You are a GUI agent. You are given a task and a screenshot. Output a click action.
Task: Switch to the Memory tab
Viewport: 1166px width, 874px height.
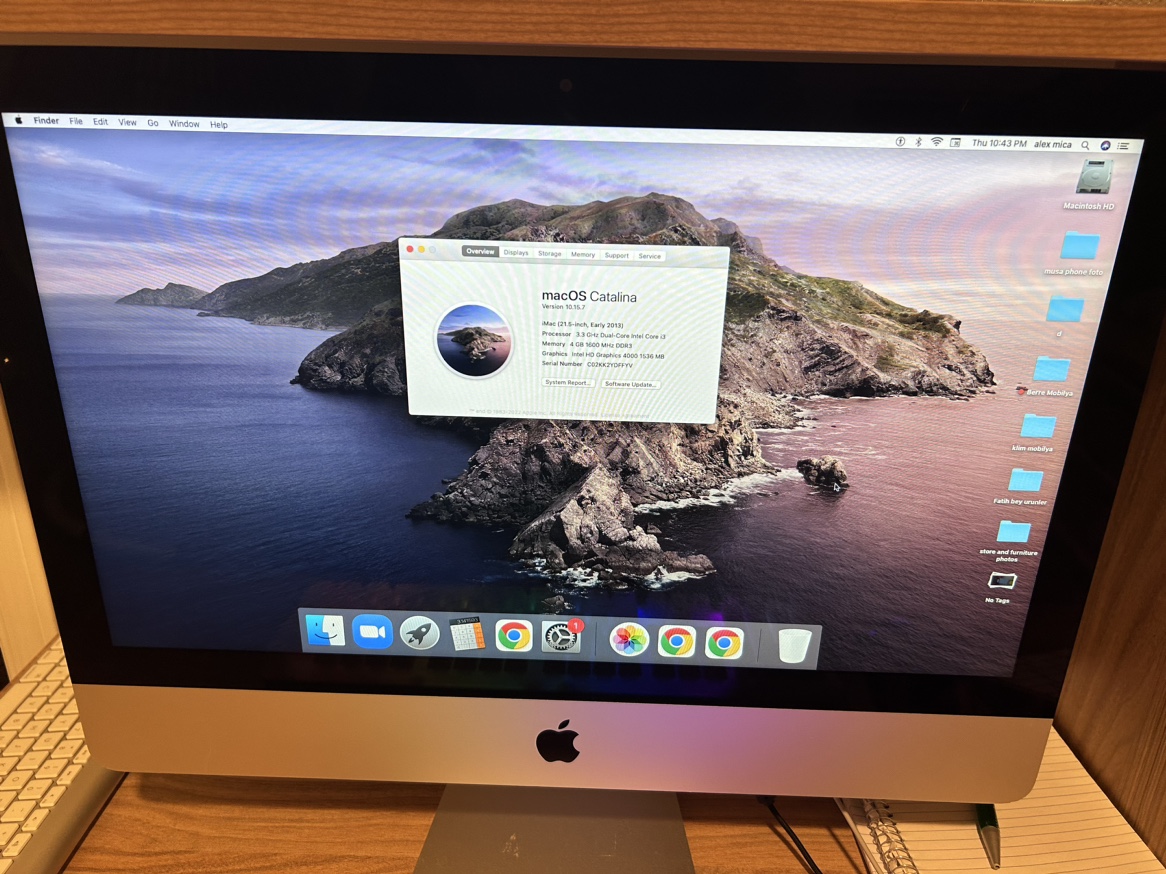click(x=583, y=254)
